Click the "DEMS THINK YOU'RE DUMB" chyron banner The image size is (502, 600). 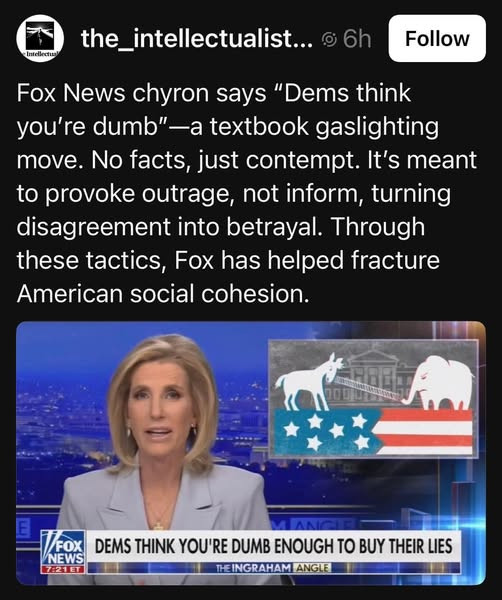[273, 546]
